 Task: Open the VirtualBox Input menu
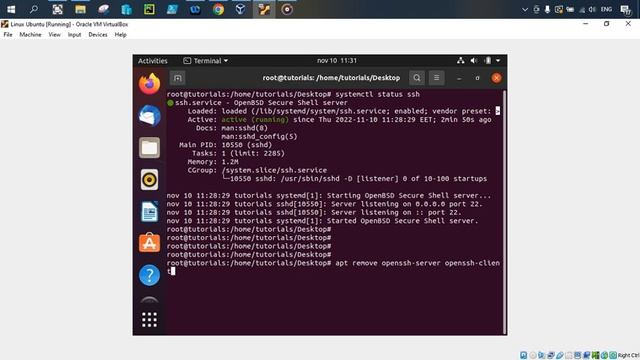(74, 35)
